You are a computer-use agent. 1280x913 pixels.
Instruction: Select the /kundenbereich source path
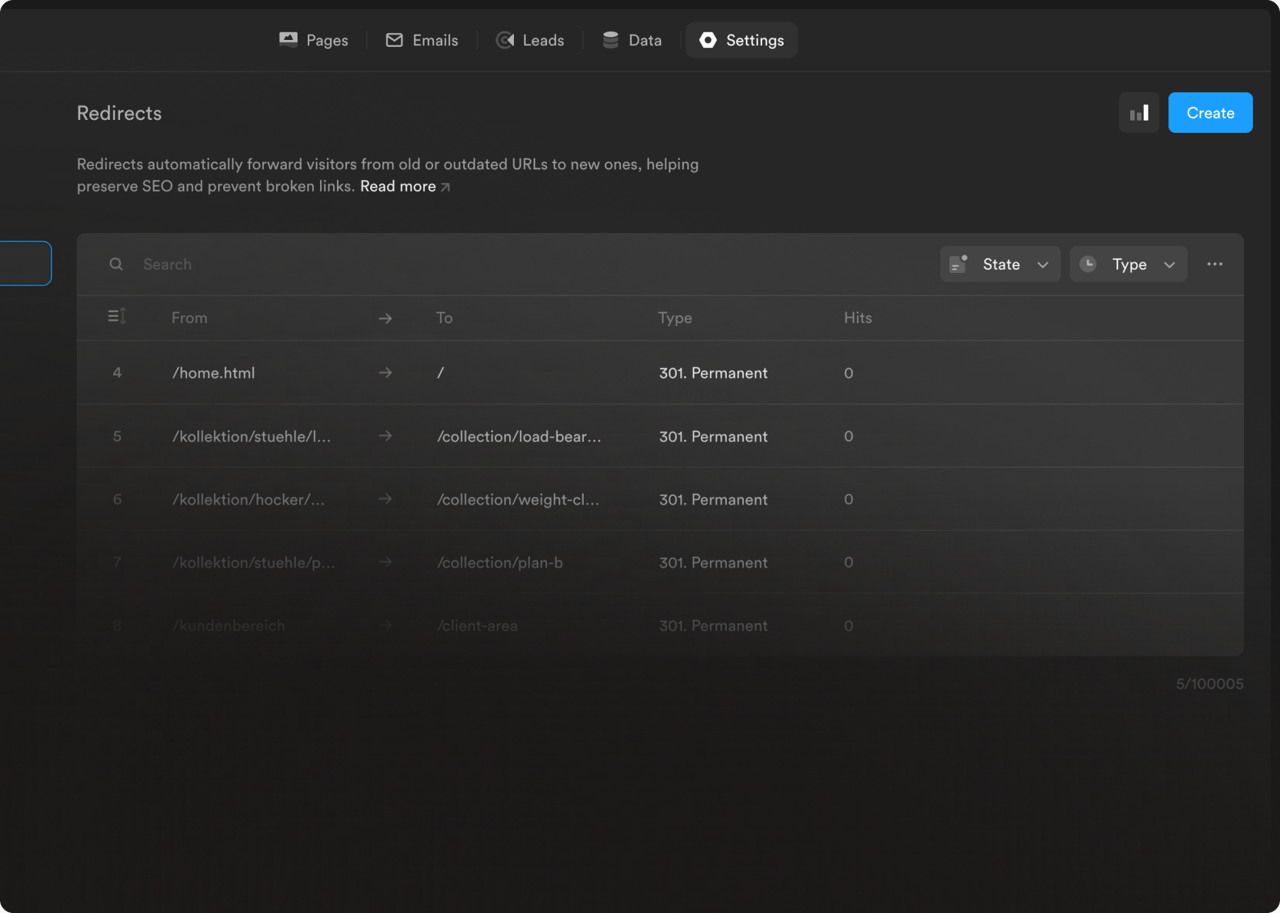(x=228, y=625)
